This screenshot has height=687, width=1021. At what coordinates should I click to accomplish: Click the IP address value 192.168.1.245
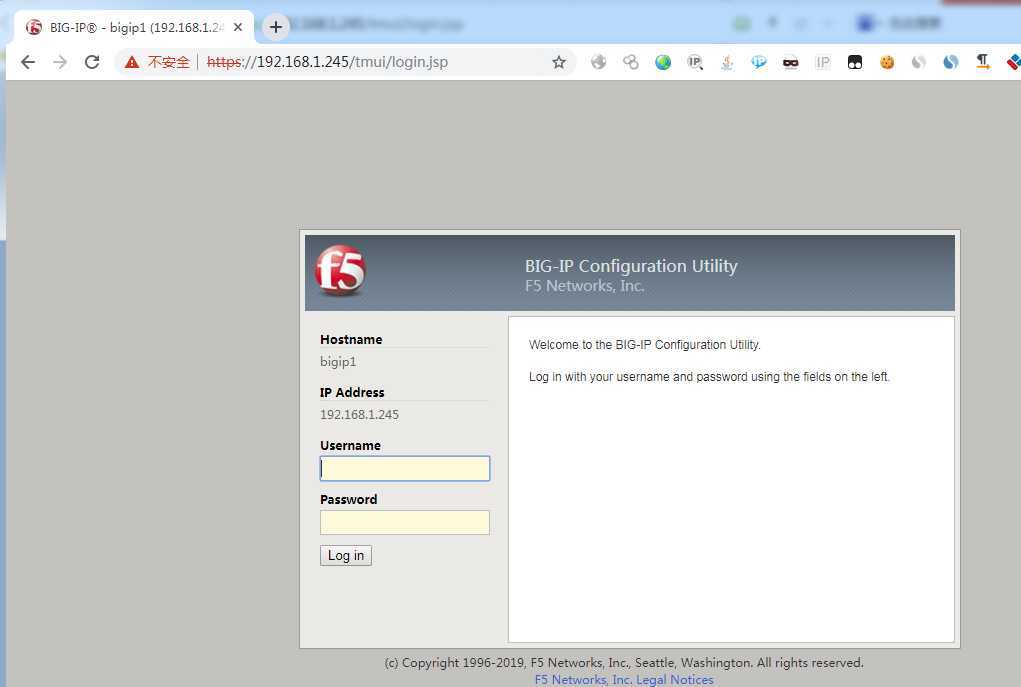(359, 414)
